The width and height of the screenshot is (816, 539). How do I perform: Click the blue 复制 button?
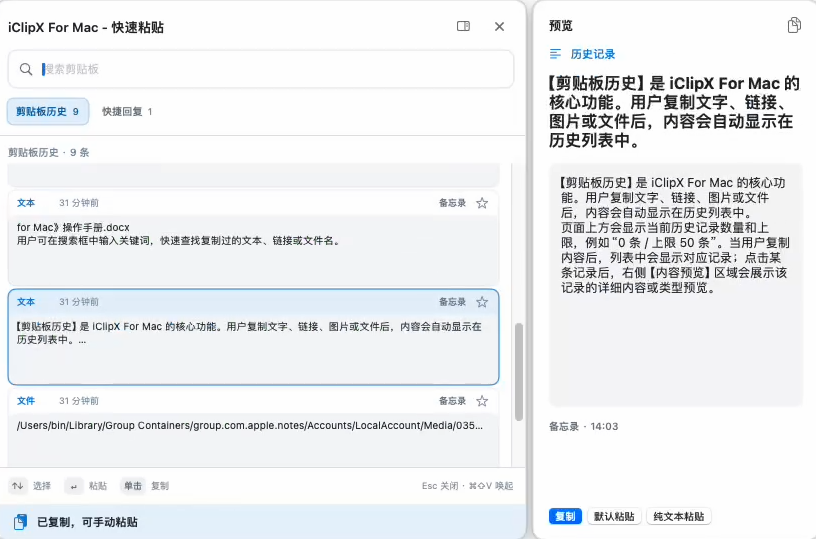(x=565, y=516)
